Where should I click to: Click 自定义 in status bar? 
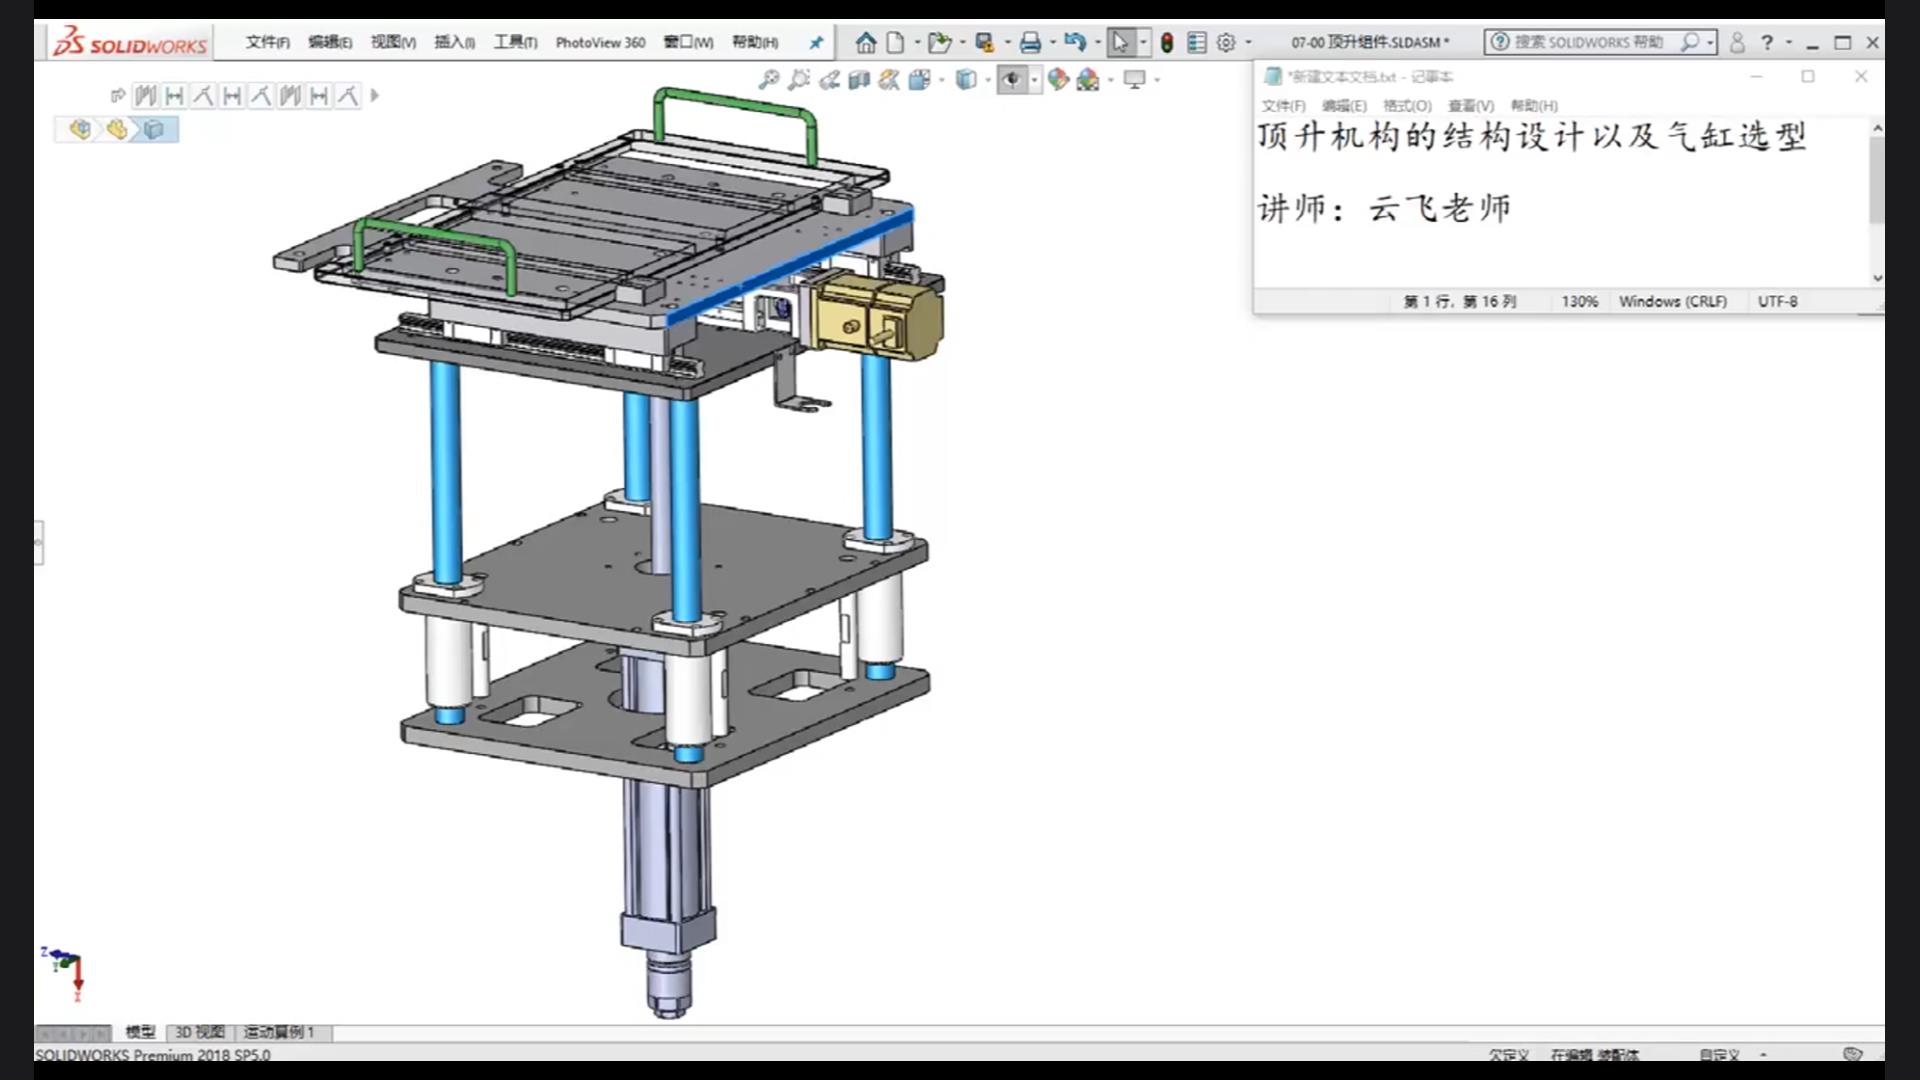click(x=1719, y=1054)
